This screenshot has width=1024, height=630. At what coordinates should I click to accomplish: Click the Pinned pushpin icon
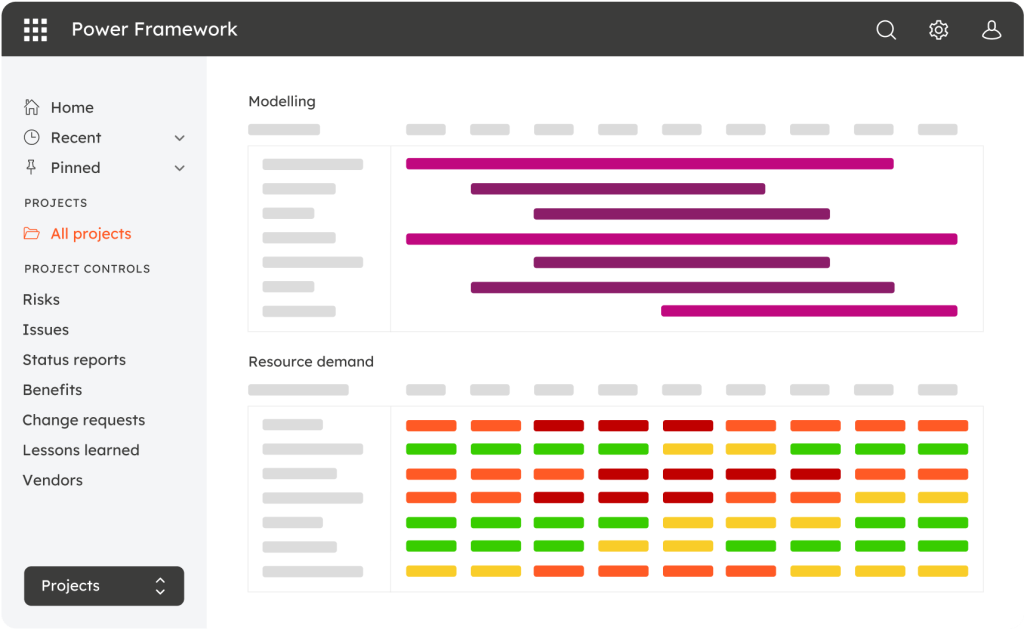[x=32, y=167]
